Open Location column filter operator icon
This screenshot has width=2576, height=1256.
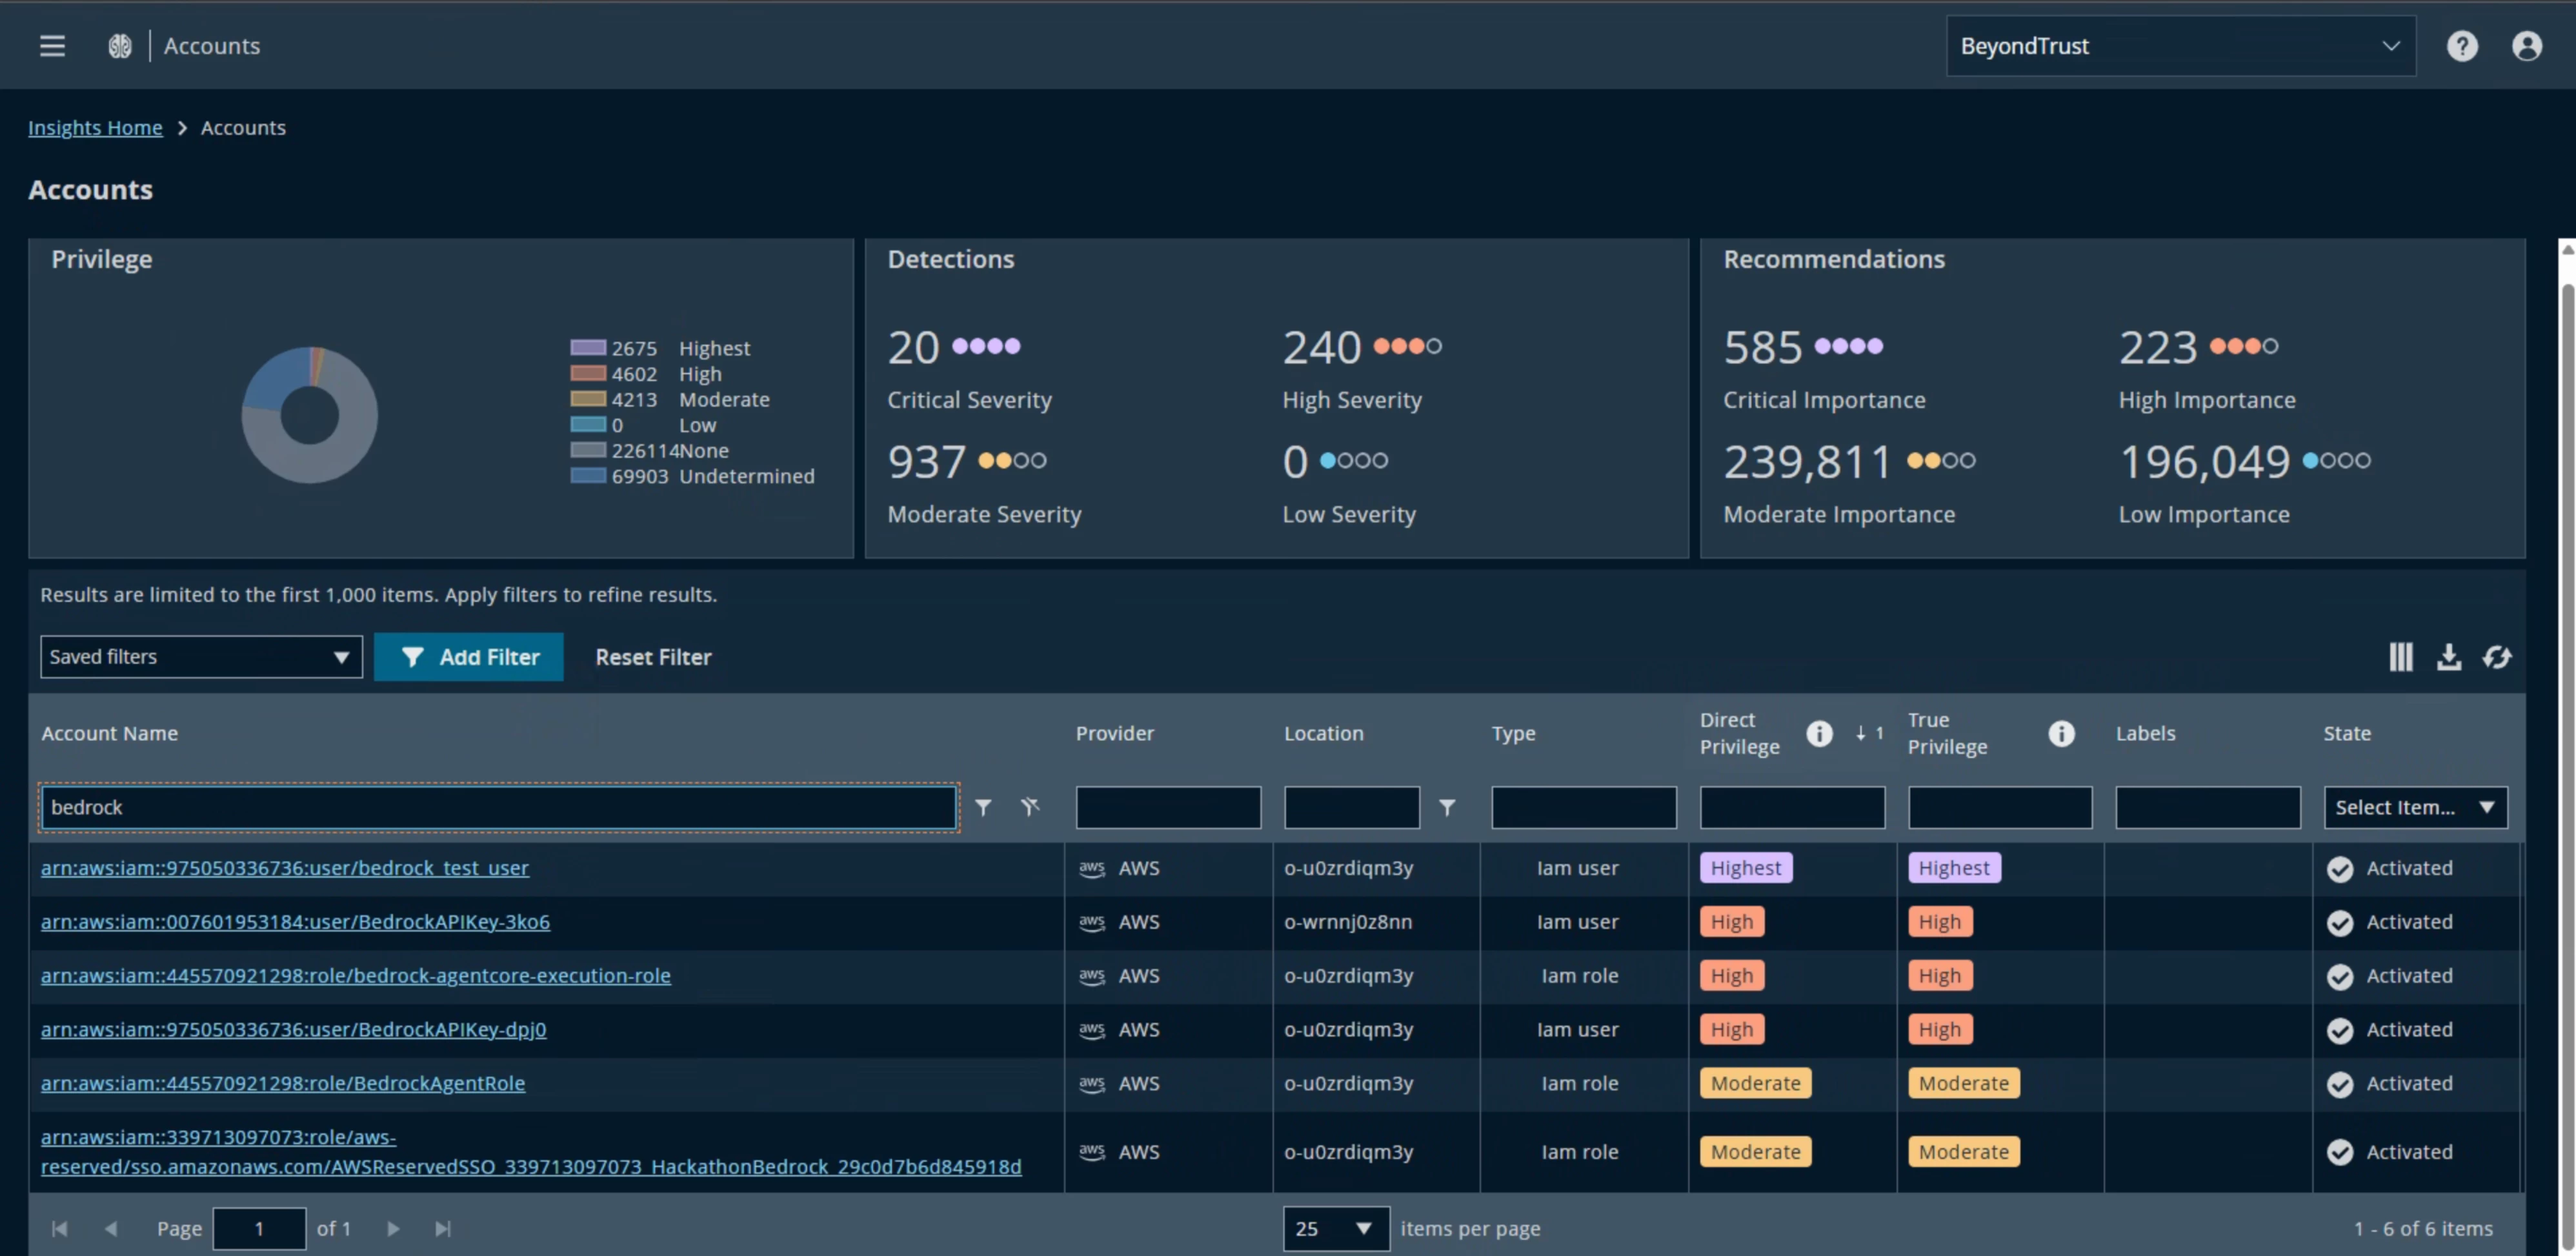(x=1446, y=807)
